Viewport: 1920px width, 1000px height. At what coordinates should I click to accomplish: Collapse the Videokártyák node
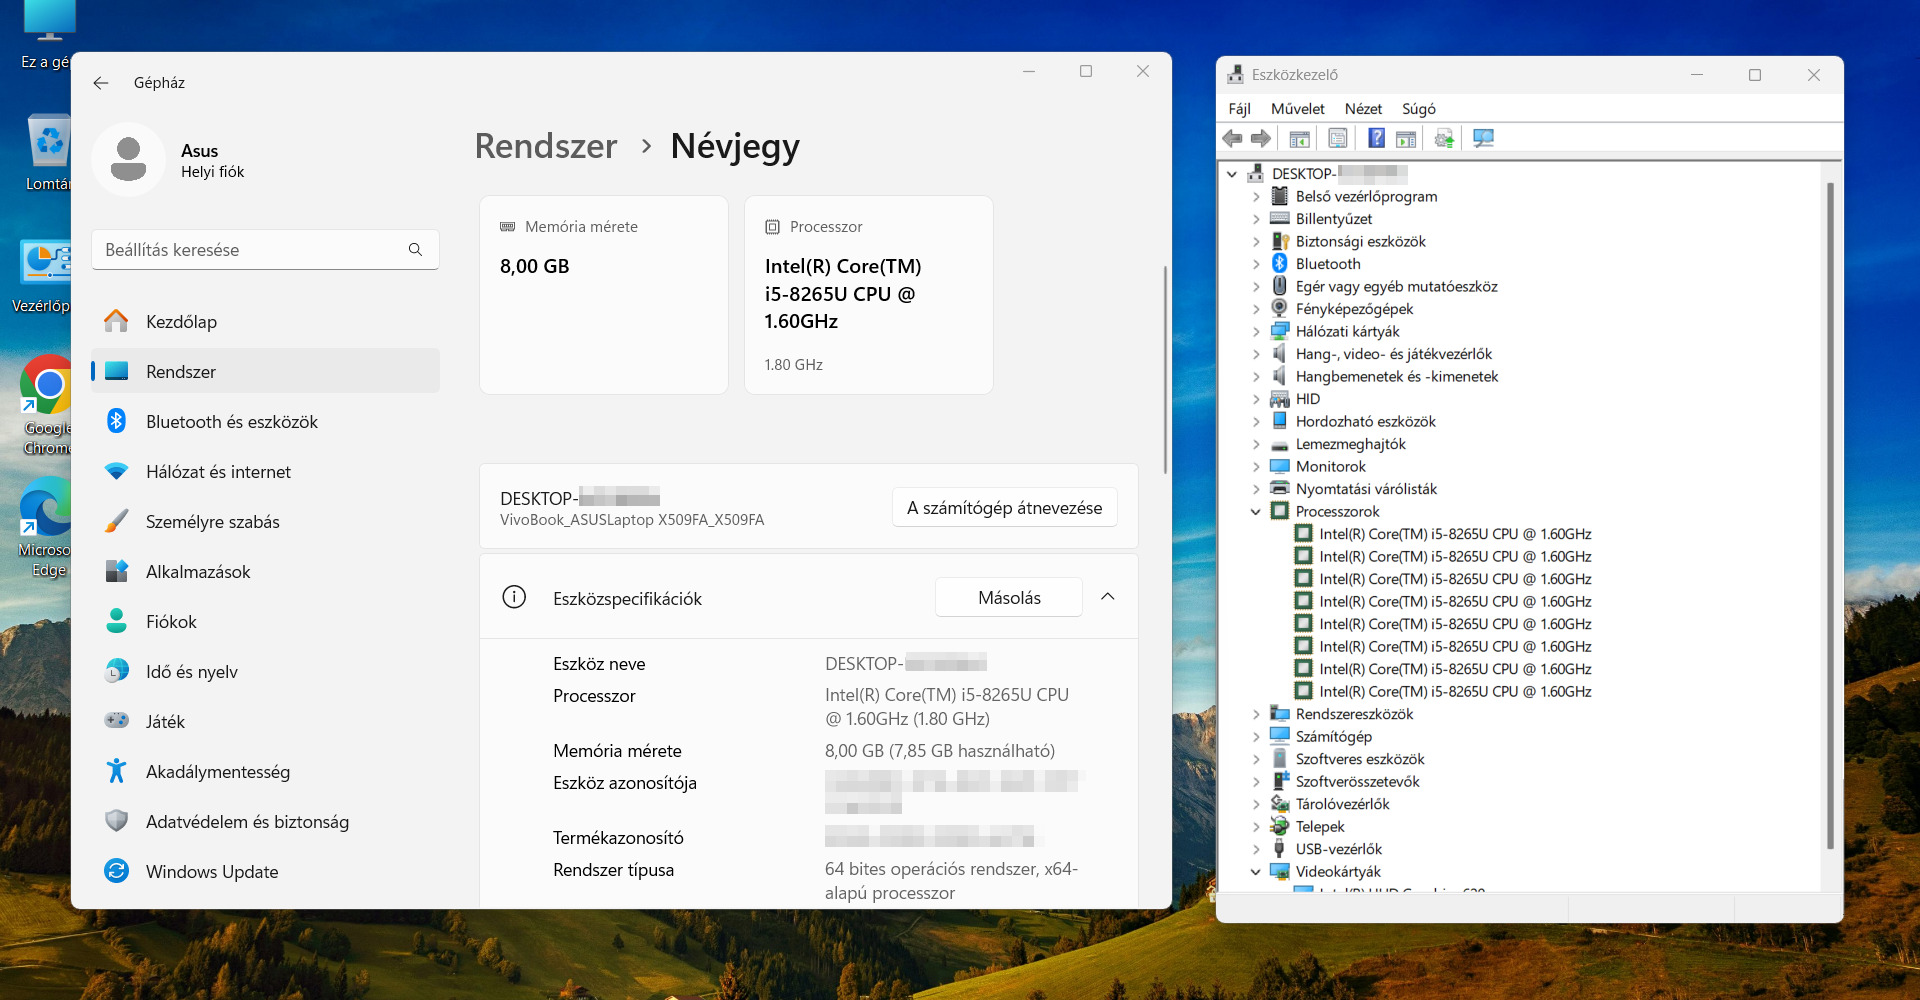click(x=1256, y=871)
